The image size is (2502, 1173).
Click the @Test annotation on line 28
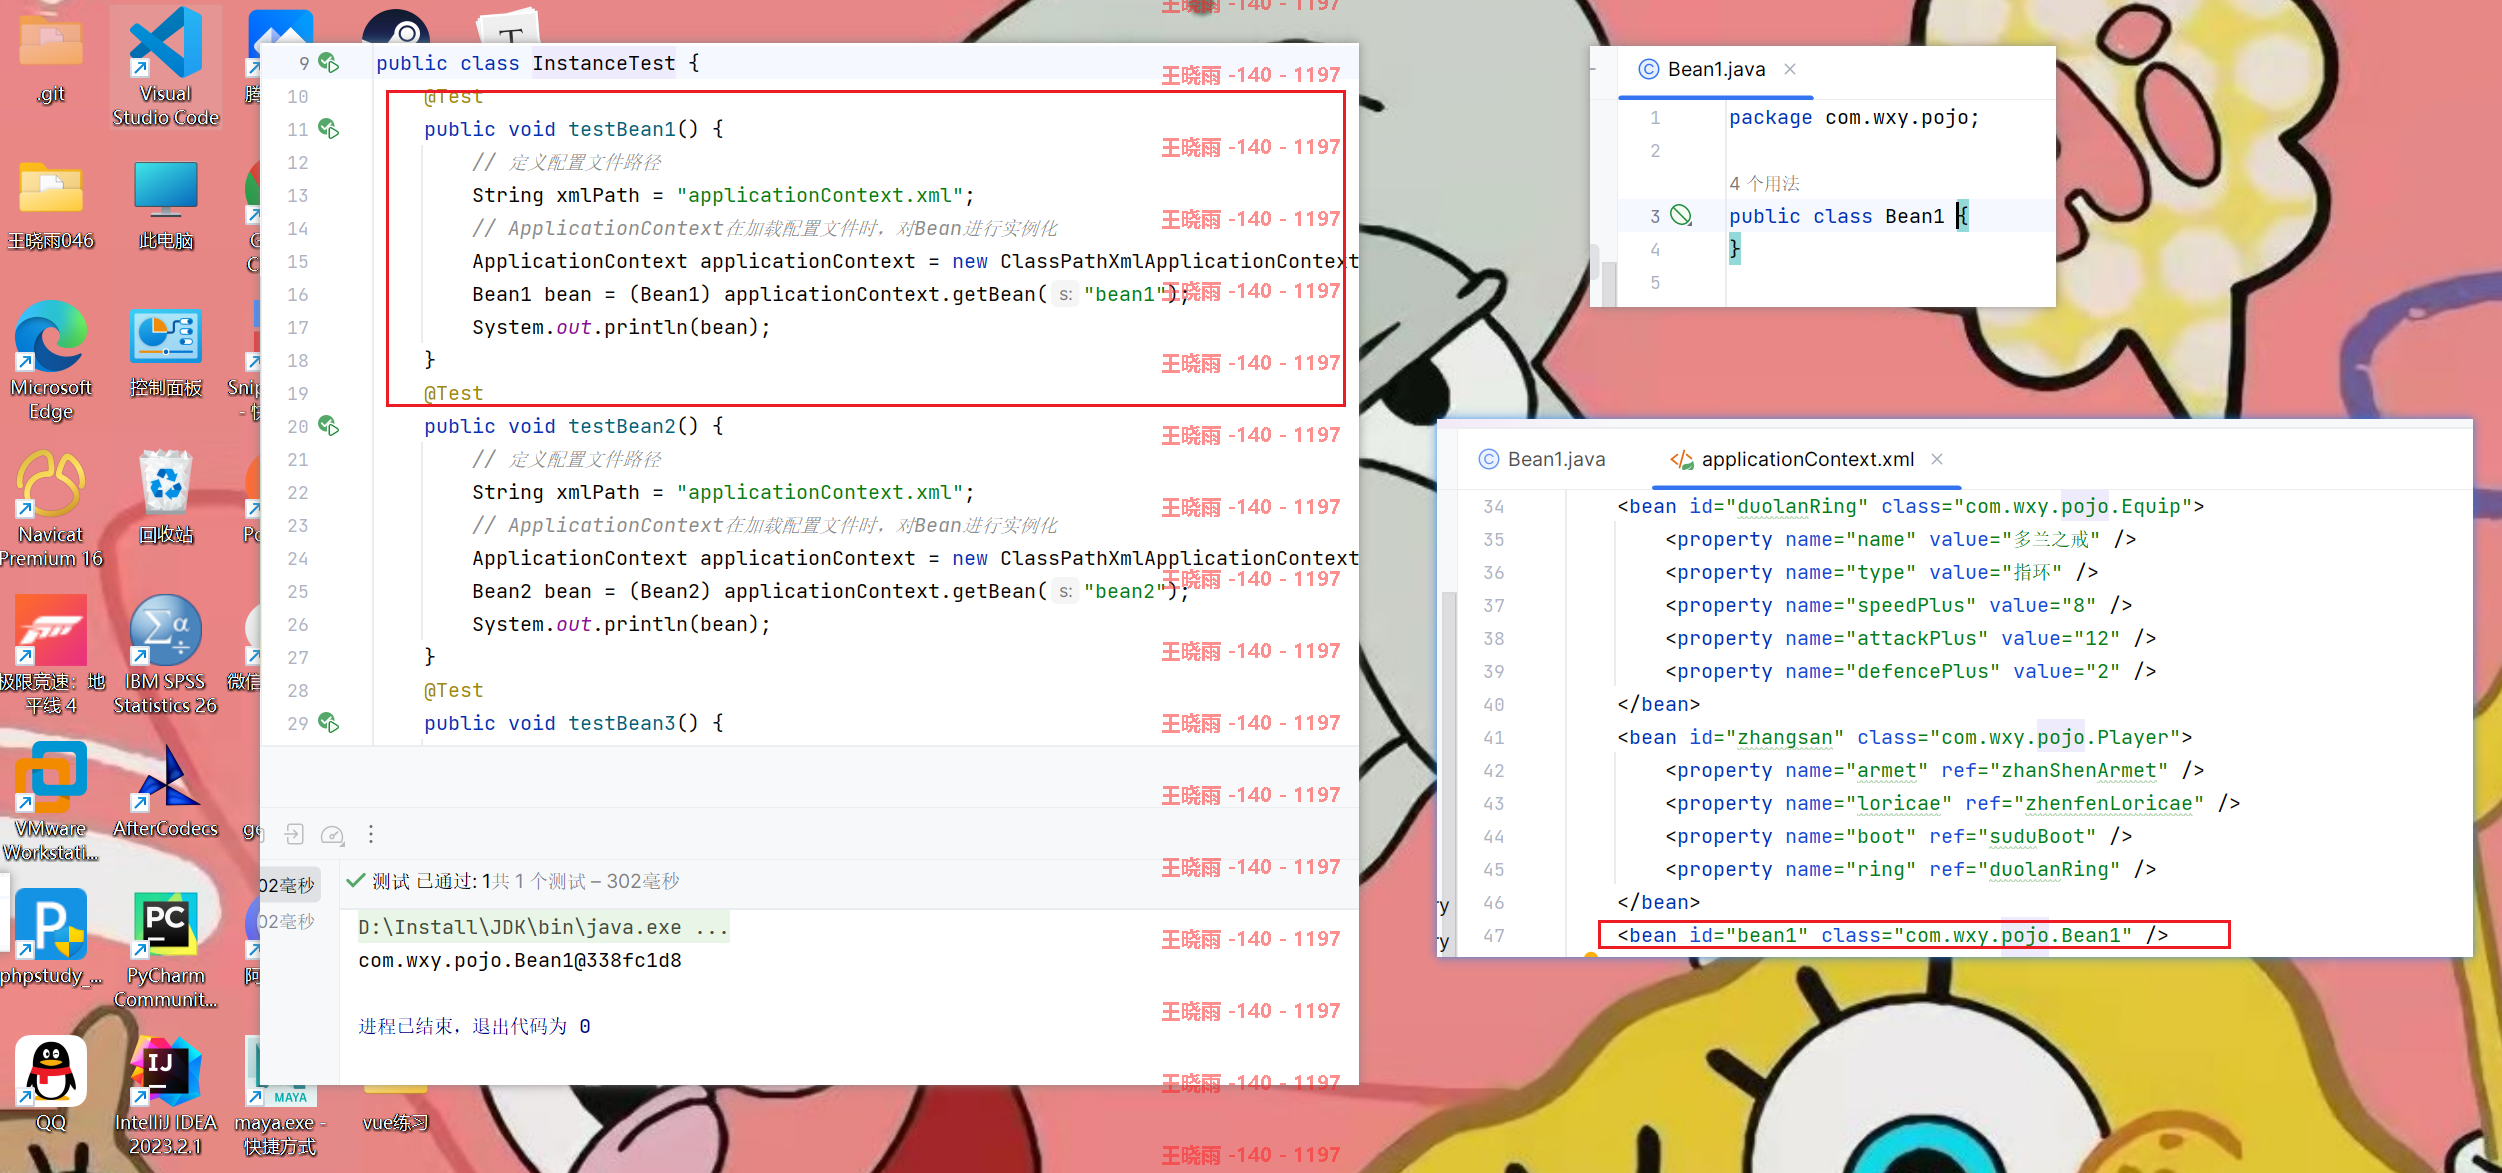point(453,690)
